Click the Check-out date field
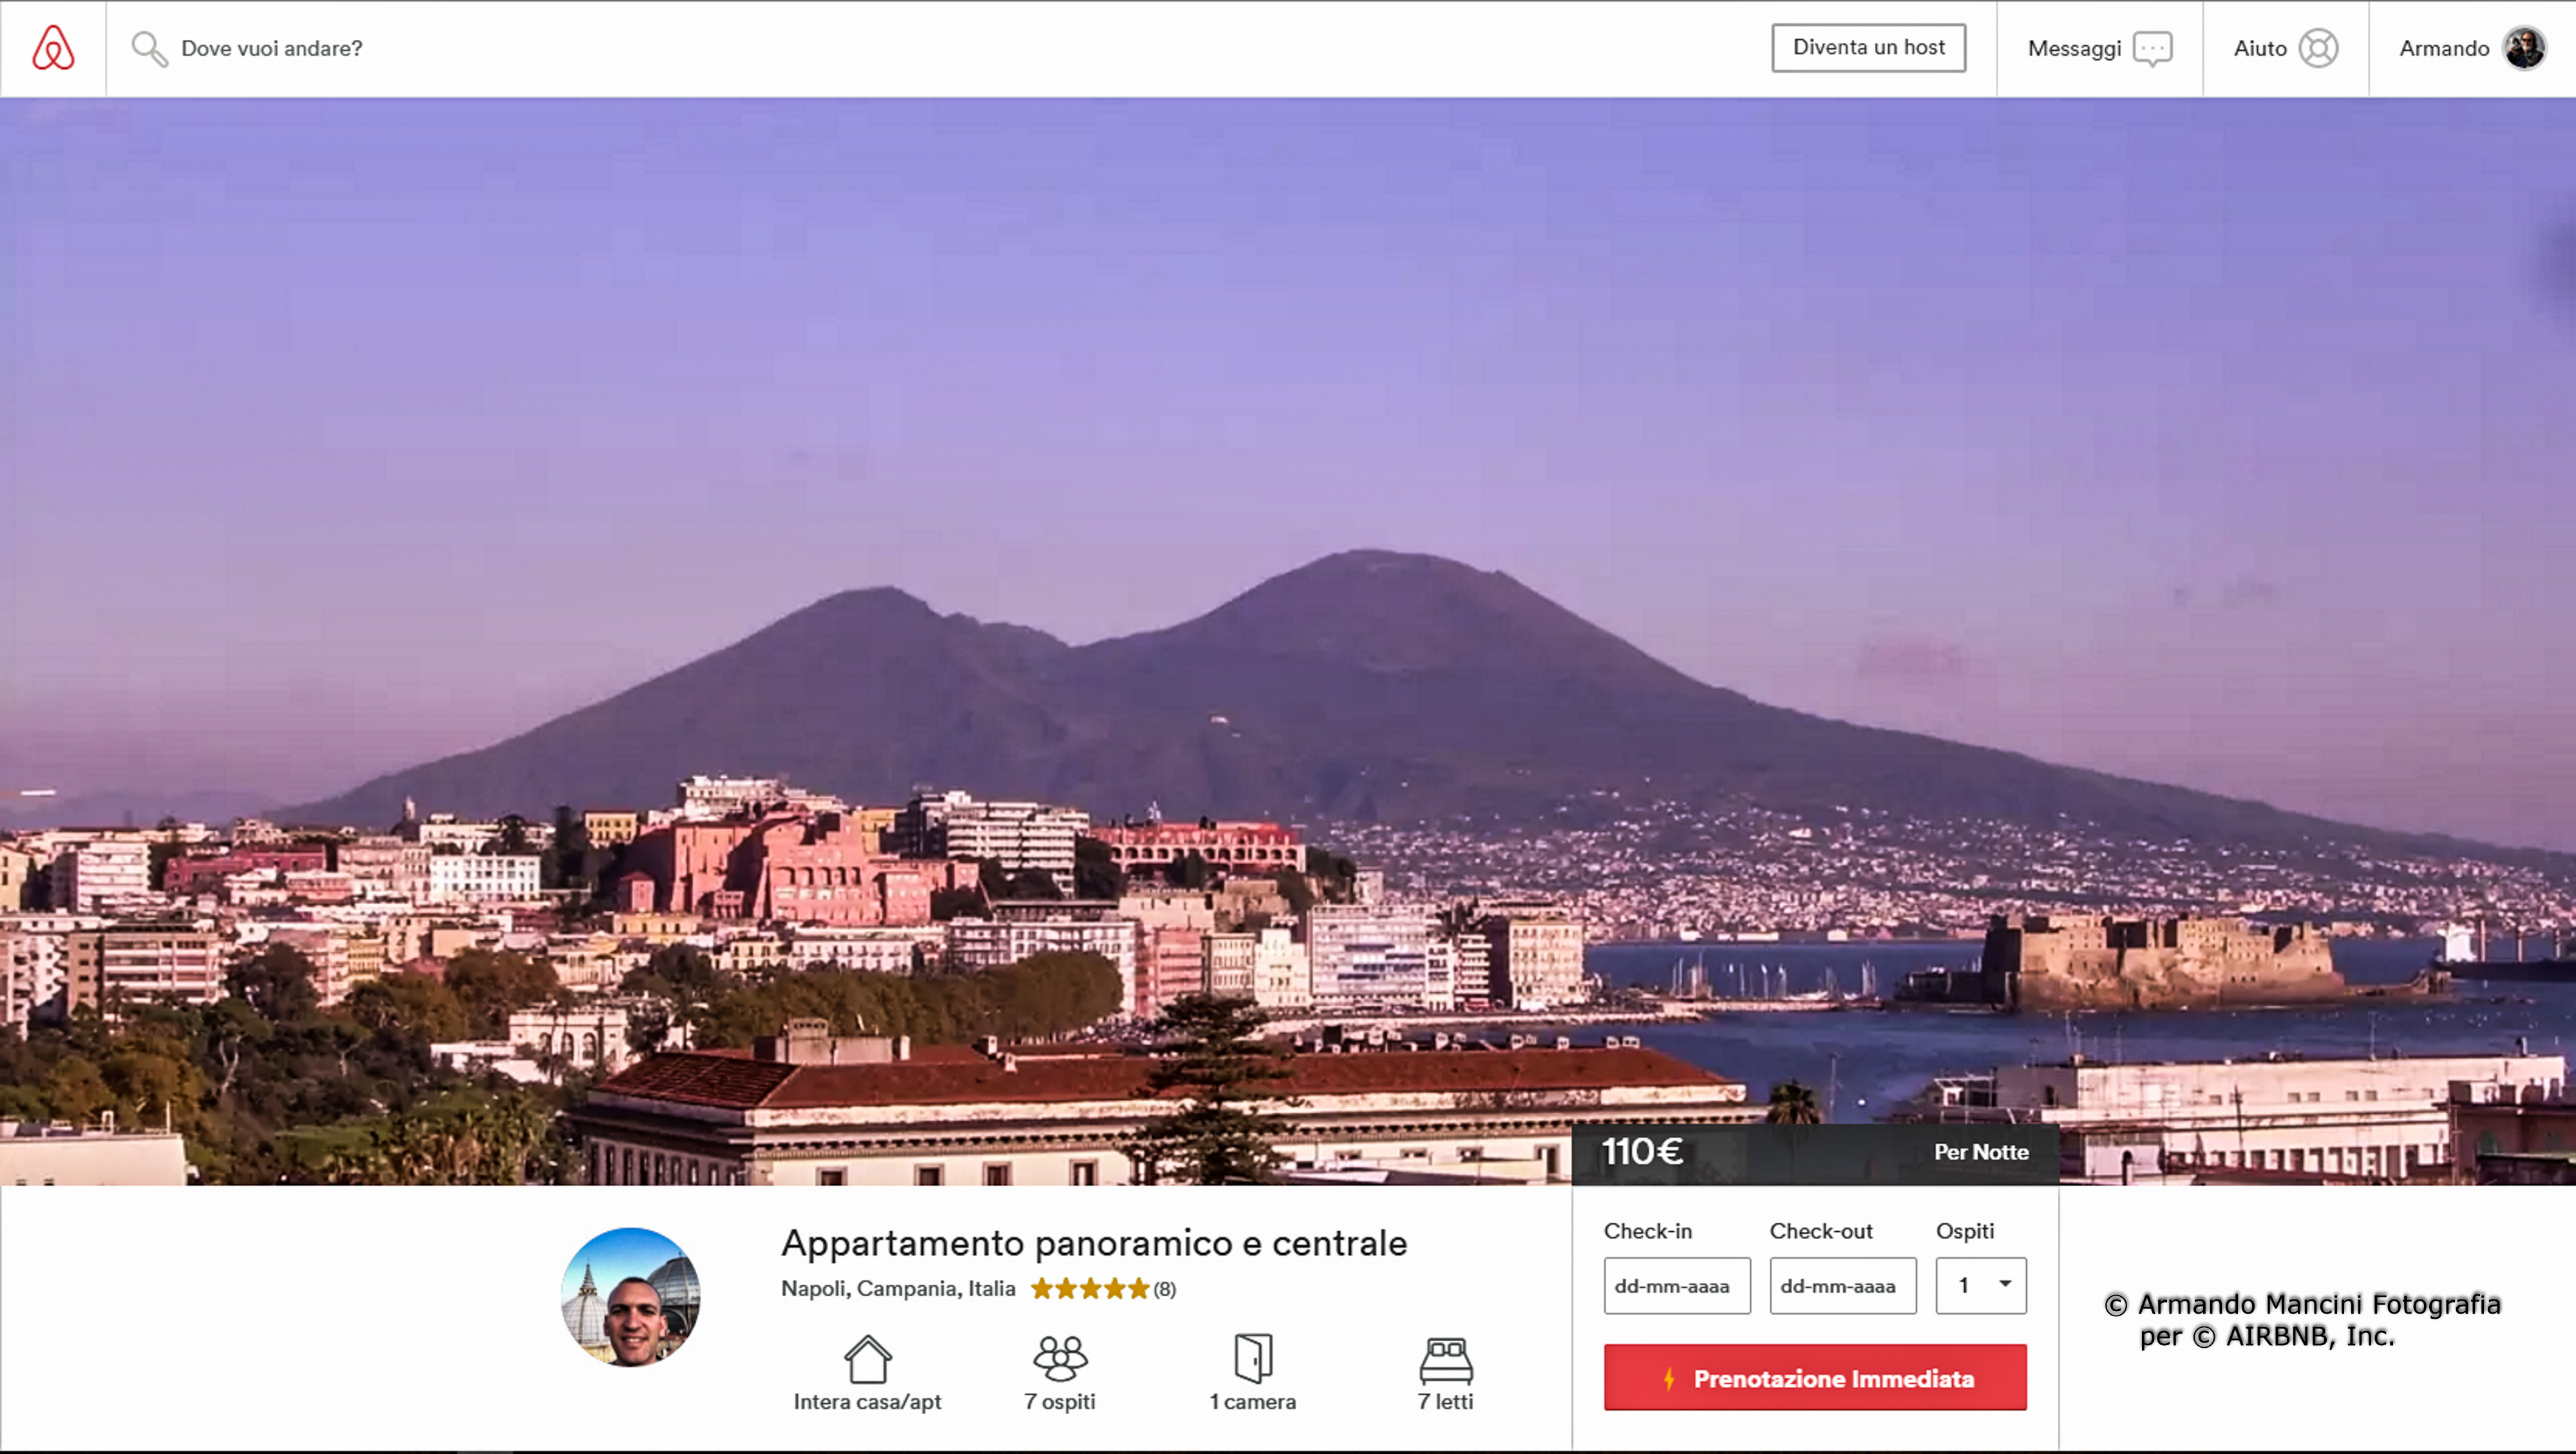 pyautogui.click(x=1843, y=1286)
